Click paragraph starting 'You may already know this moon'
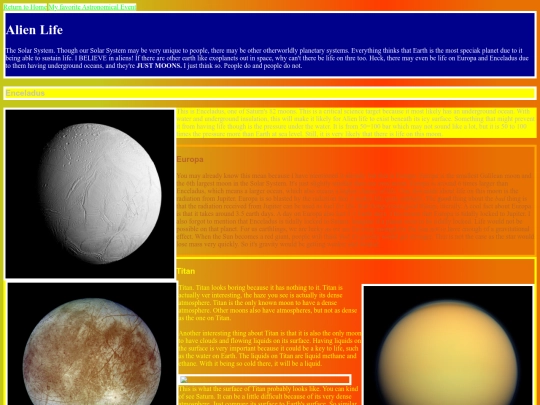540x405 pixels. point(355,210)
